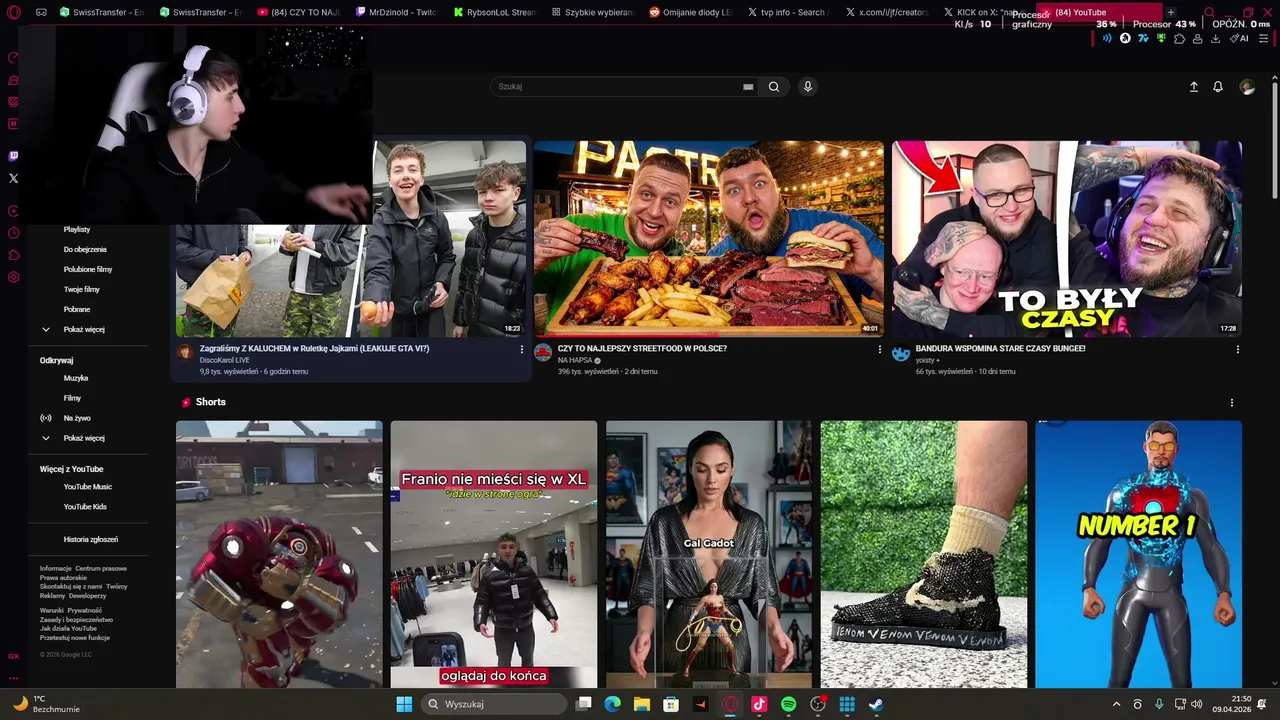Open sidebar three-dots more options
Screen dimensions: 1280x720
[x=13, y=679]
